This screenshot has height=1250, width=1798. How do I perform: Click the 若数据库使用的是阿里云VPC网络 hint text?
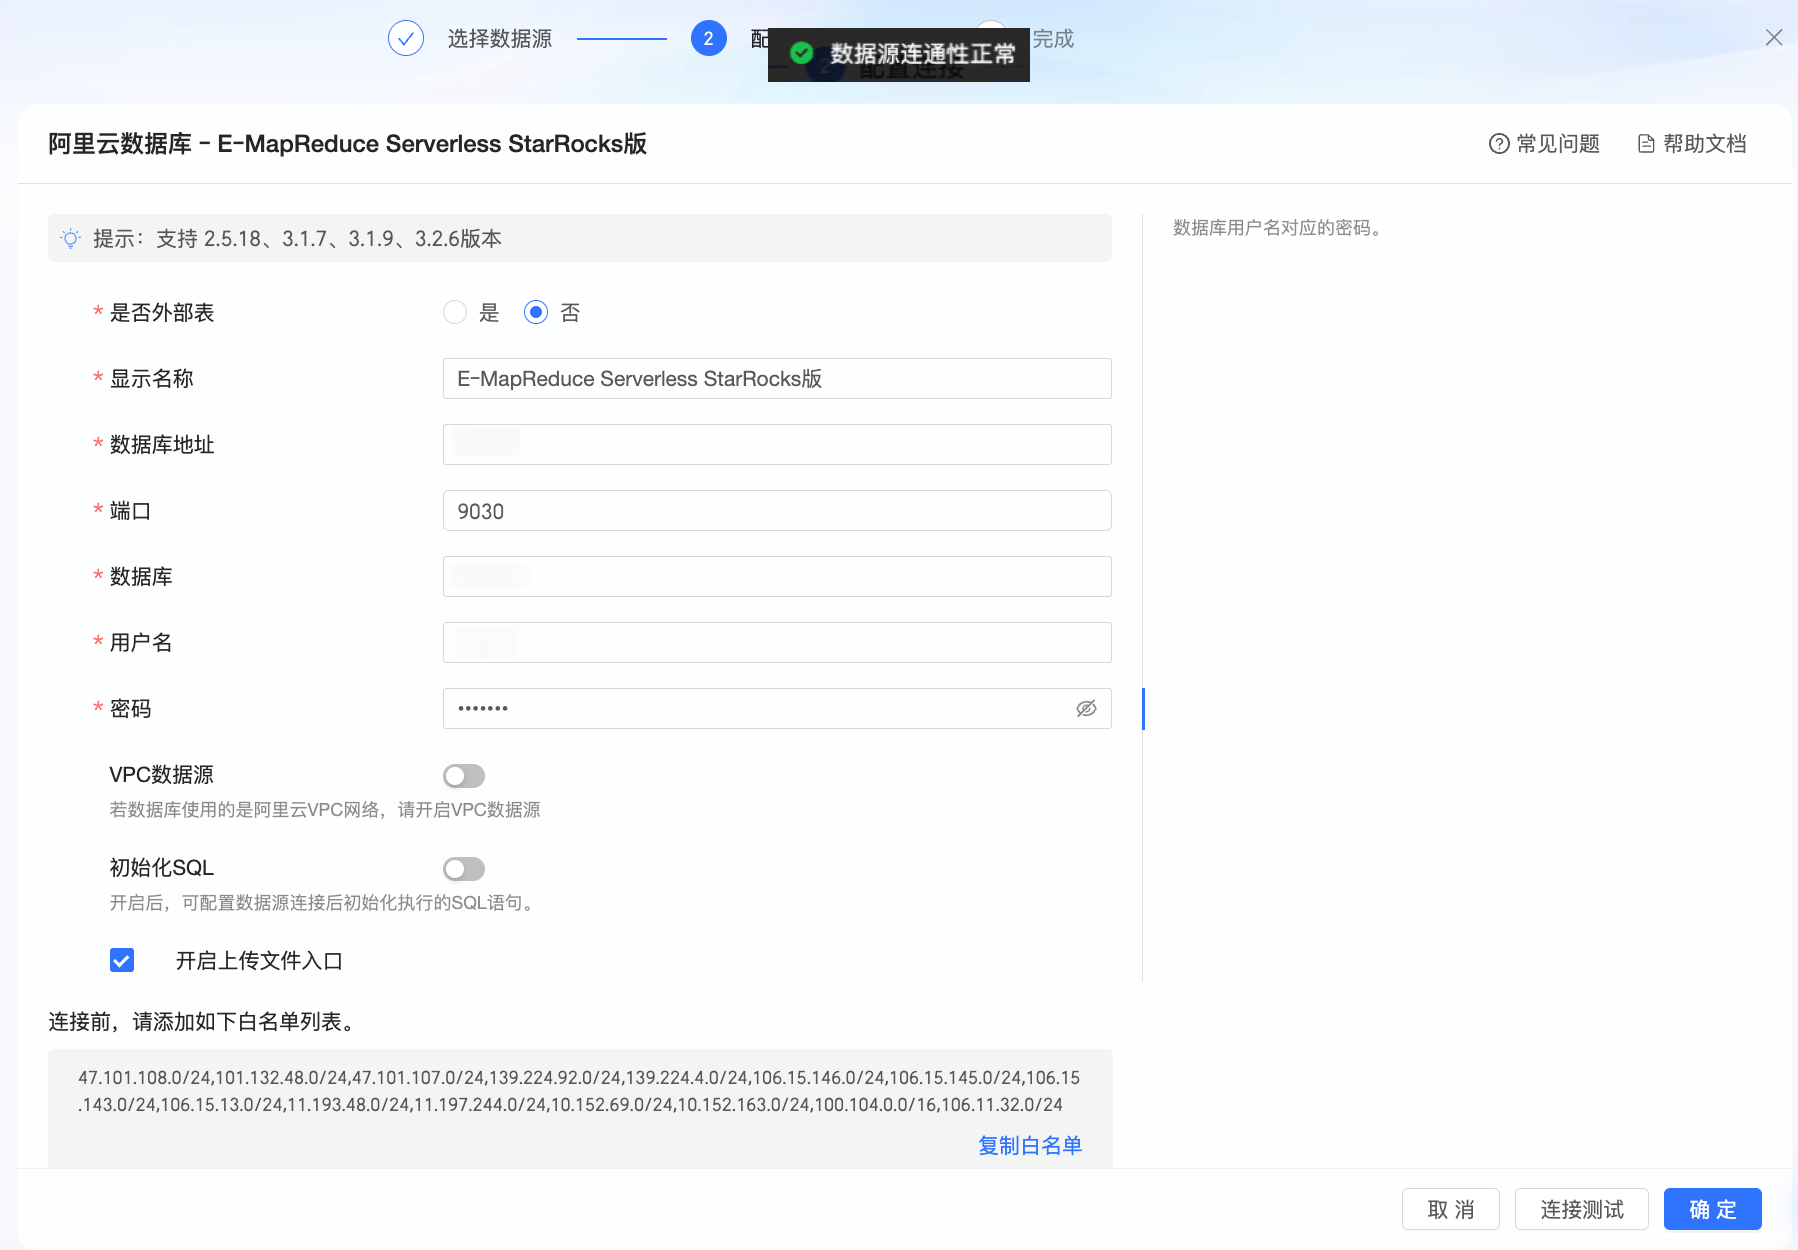tap(325, 809)
